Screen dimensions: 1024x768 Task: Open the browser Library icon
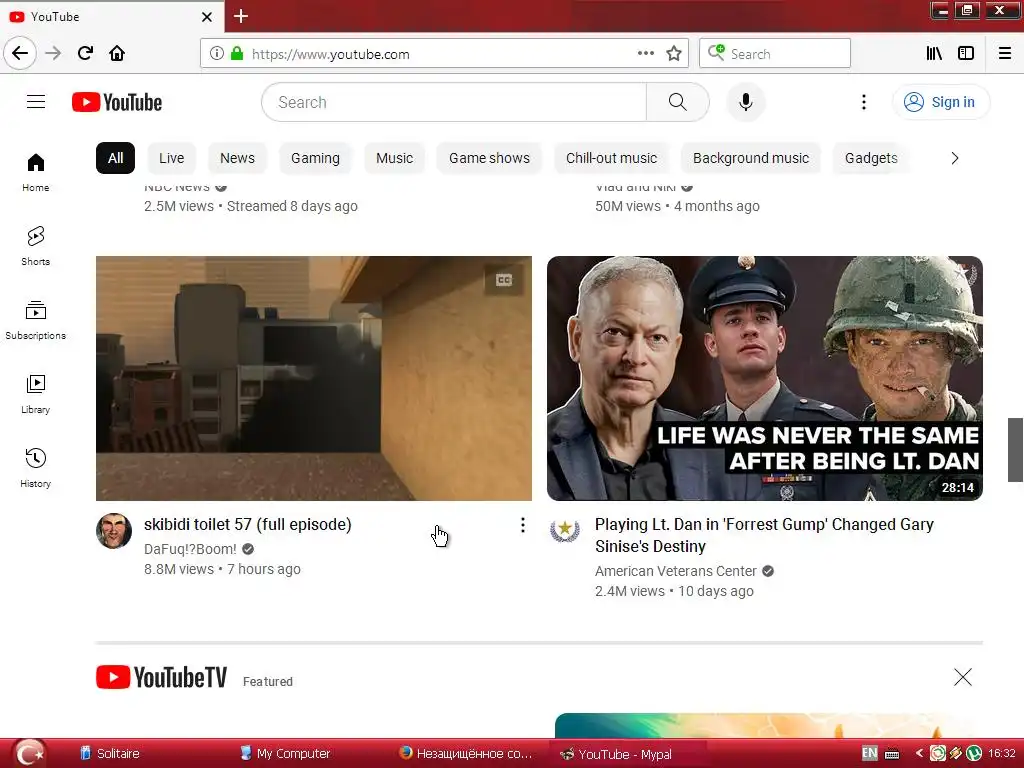coord(934,54)
